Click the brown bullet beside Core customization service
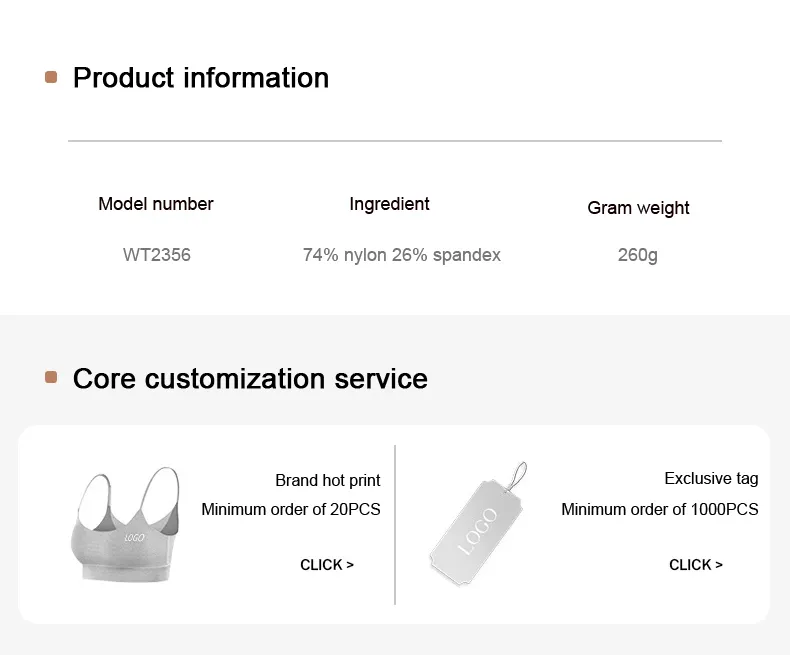 coord(51,378)
